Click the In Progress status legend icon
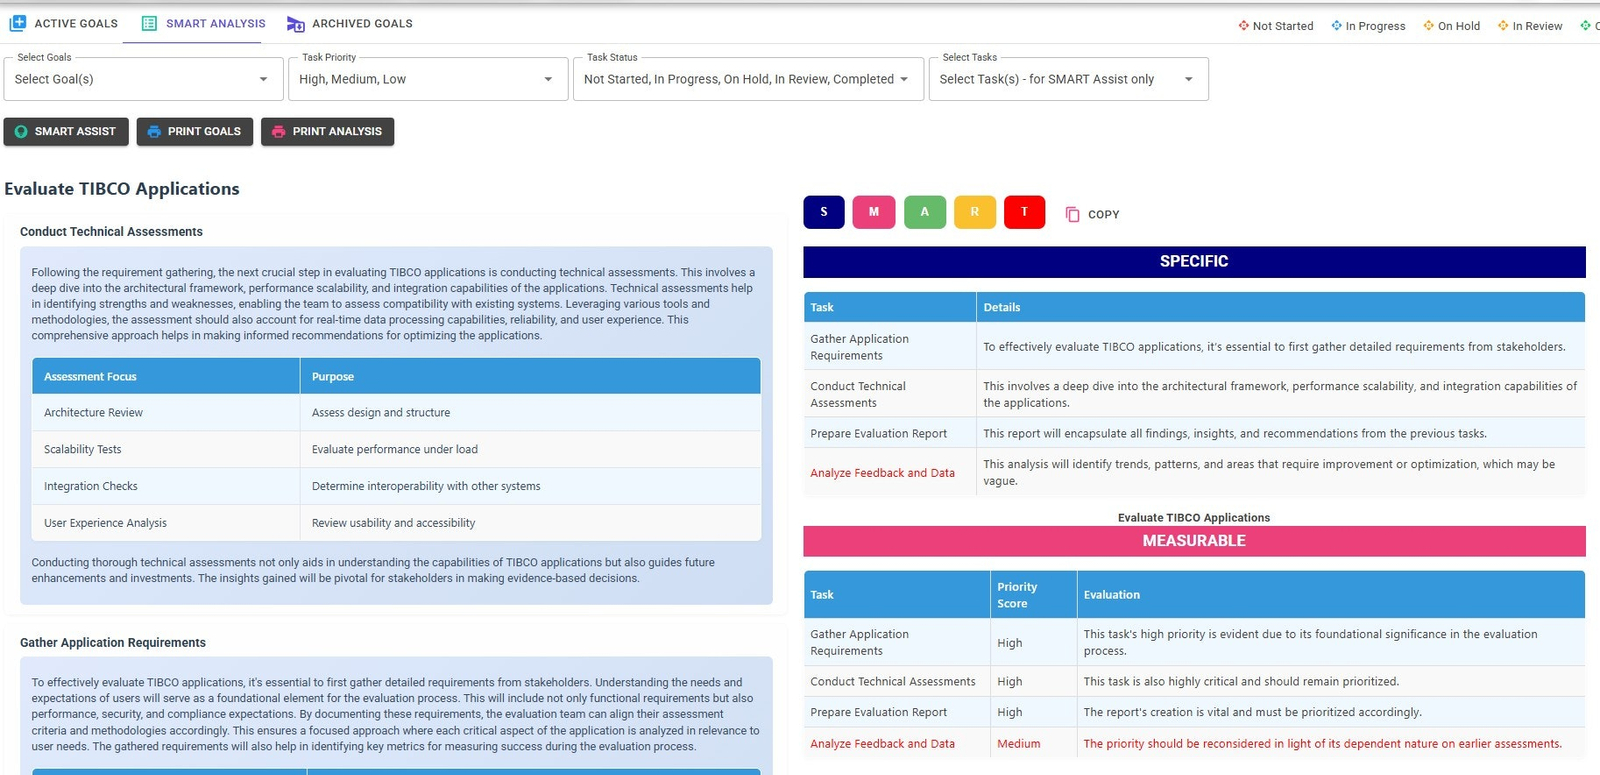This screenshot has width=1600, height=775. tap(1336, 26)
